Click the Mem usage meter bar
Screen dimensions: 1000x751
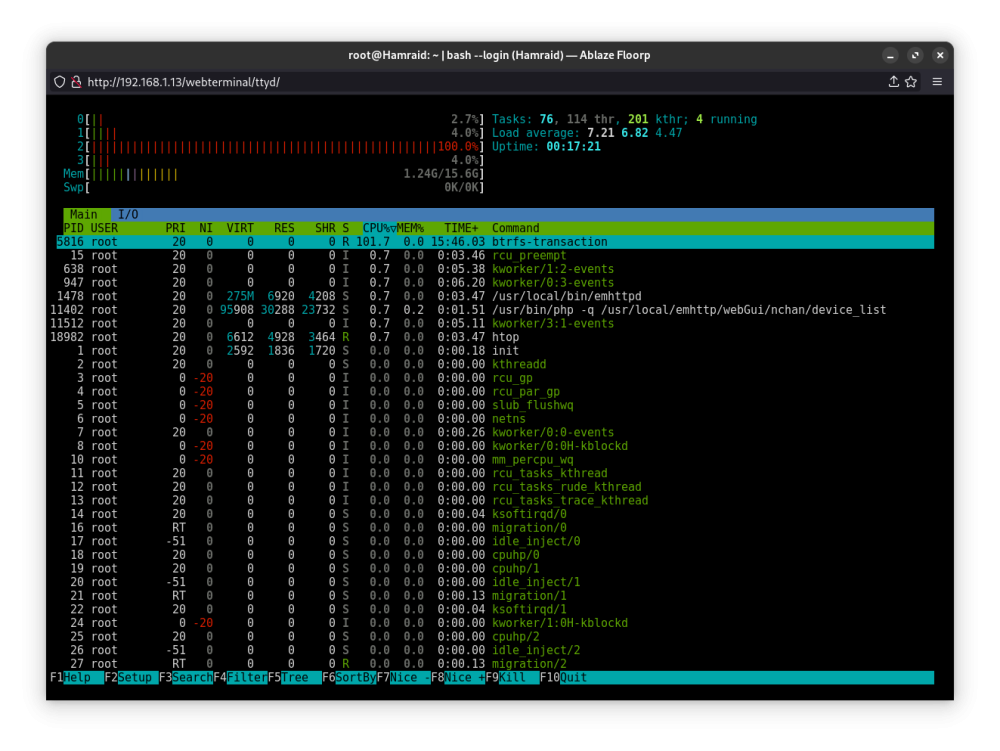274,174
